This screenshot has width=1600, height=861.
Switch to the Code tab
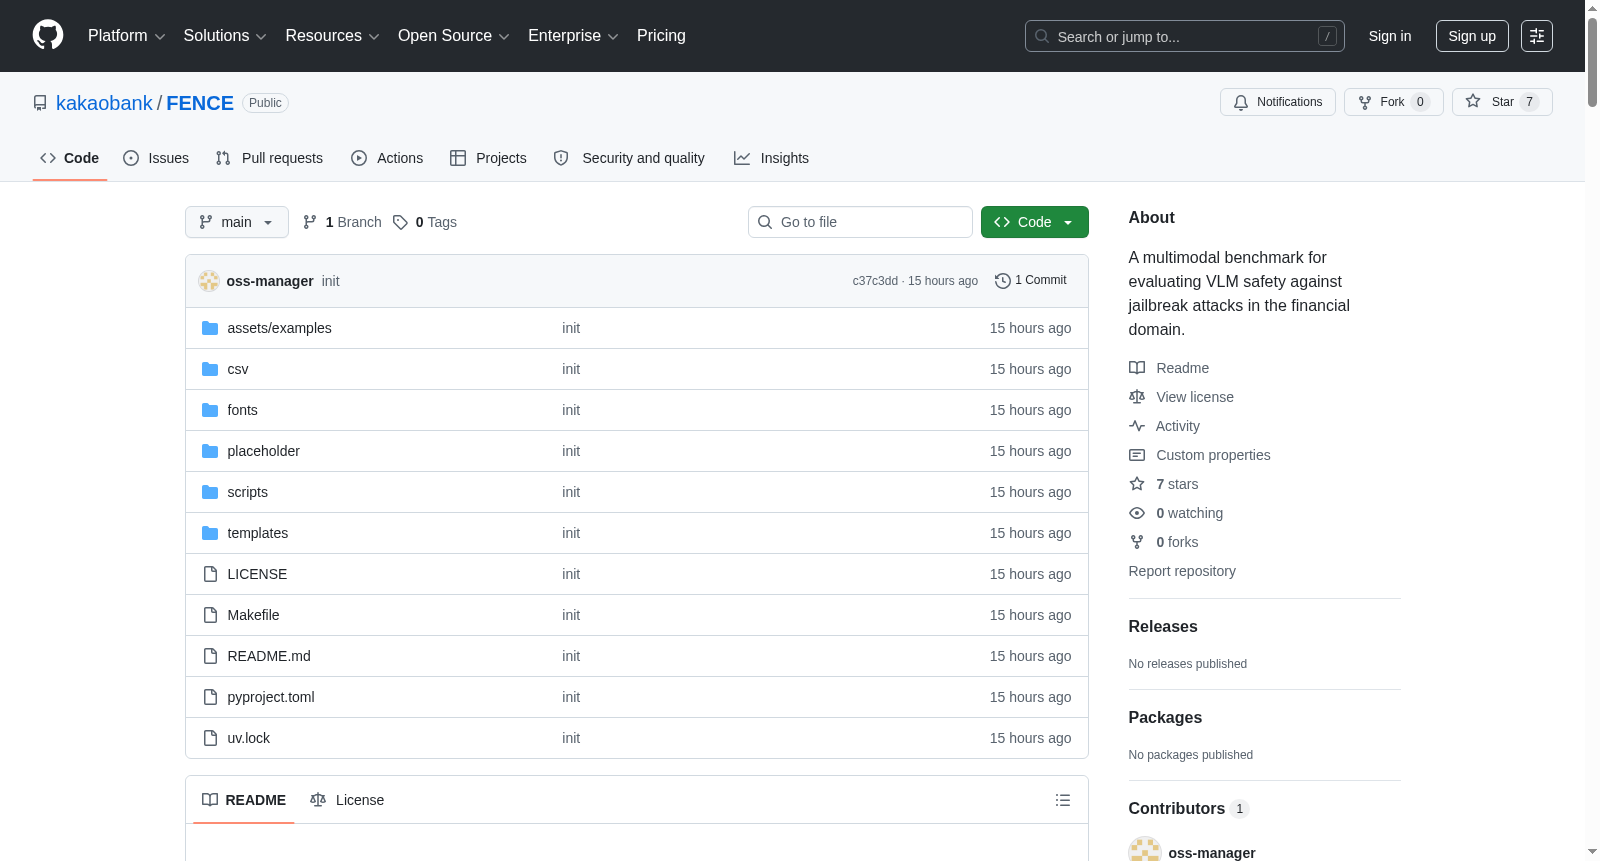tap(70, 158)
